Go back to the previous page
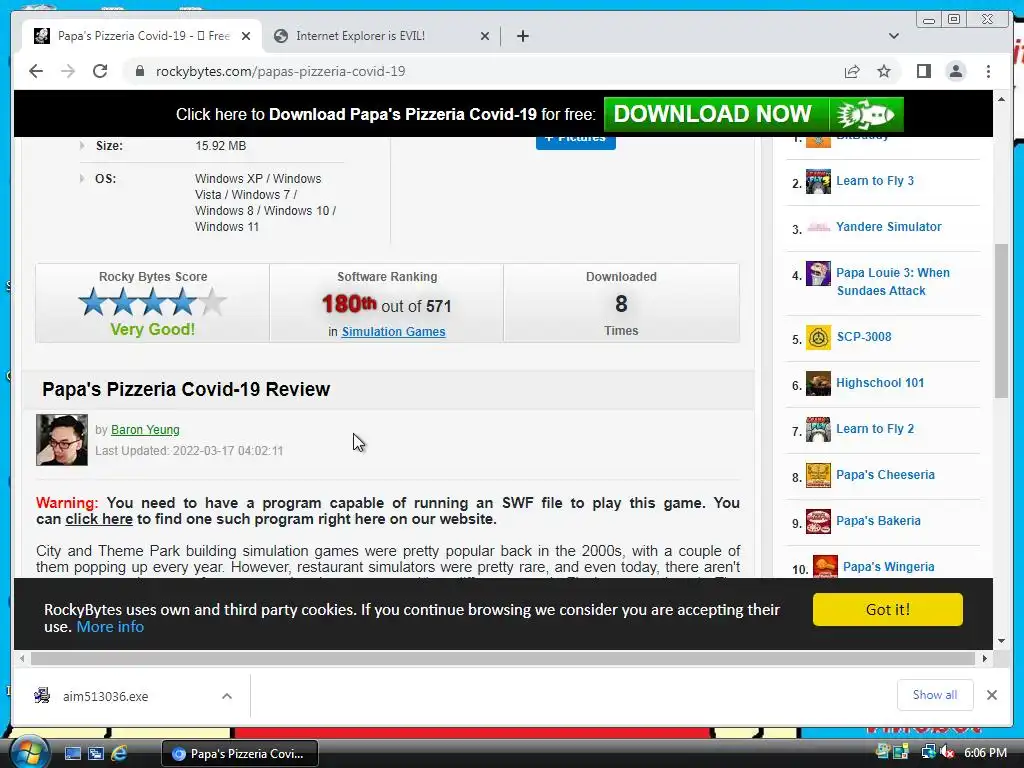Screen dimensions: 1024x768 36,71
